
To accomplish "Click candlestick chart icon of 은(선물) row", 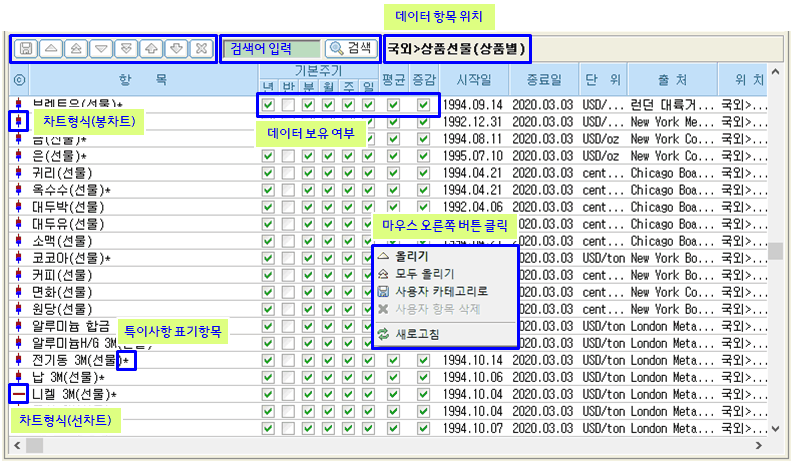I will [x=19, y=156].
